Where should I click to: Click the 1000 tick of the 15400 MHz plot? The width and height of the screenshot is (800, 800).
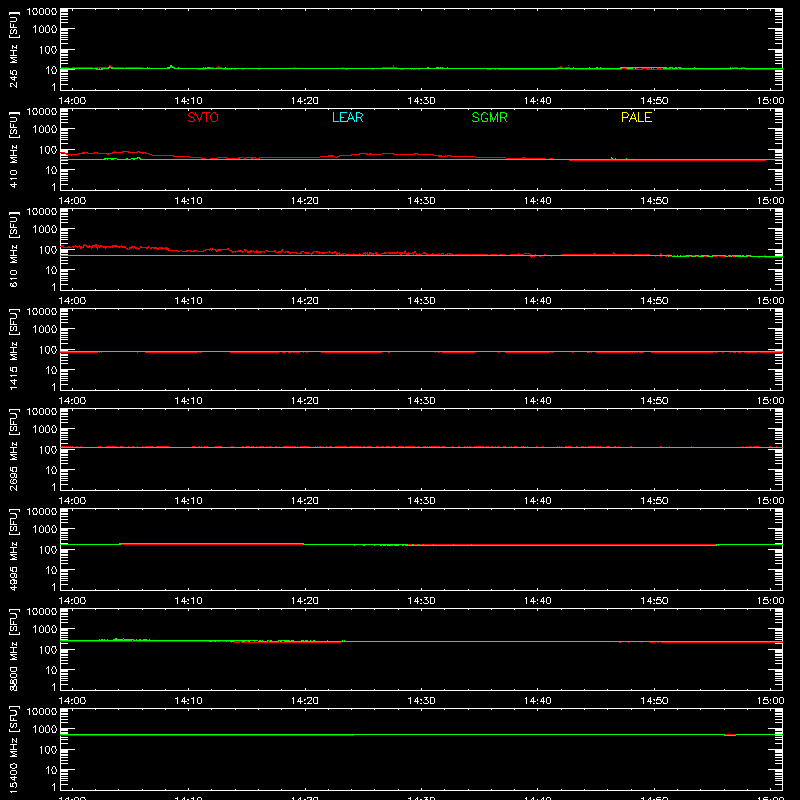pyautogui.click(x=45, y=730)
